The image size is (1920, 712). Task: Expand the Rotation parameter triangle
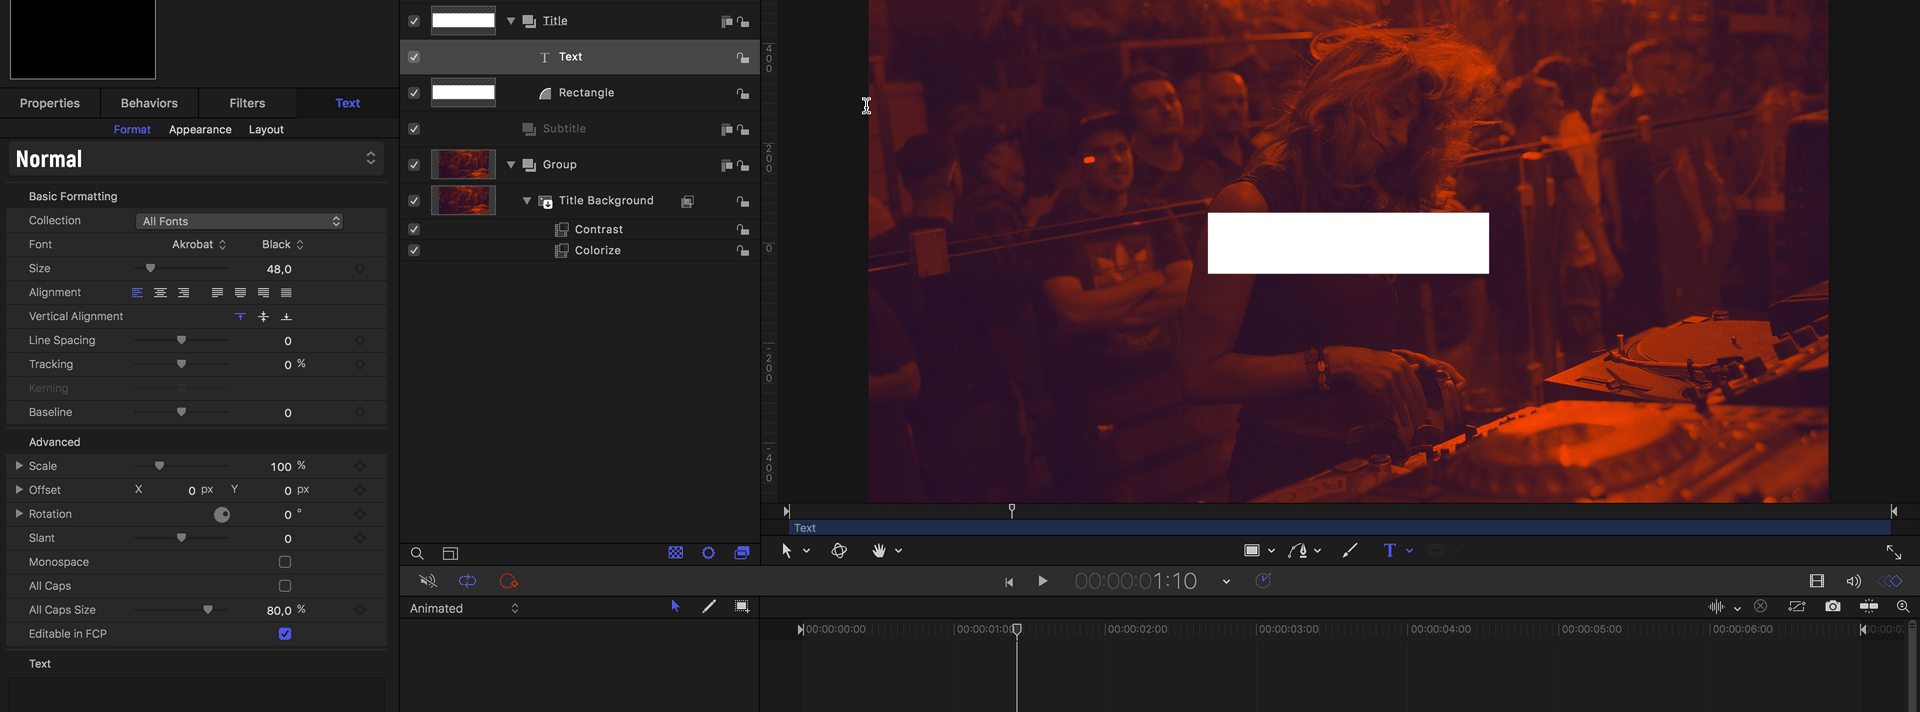[19, 514]
